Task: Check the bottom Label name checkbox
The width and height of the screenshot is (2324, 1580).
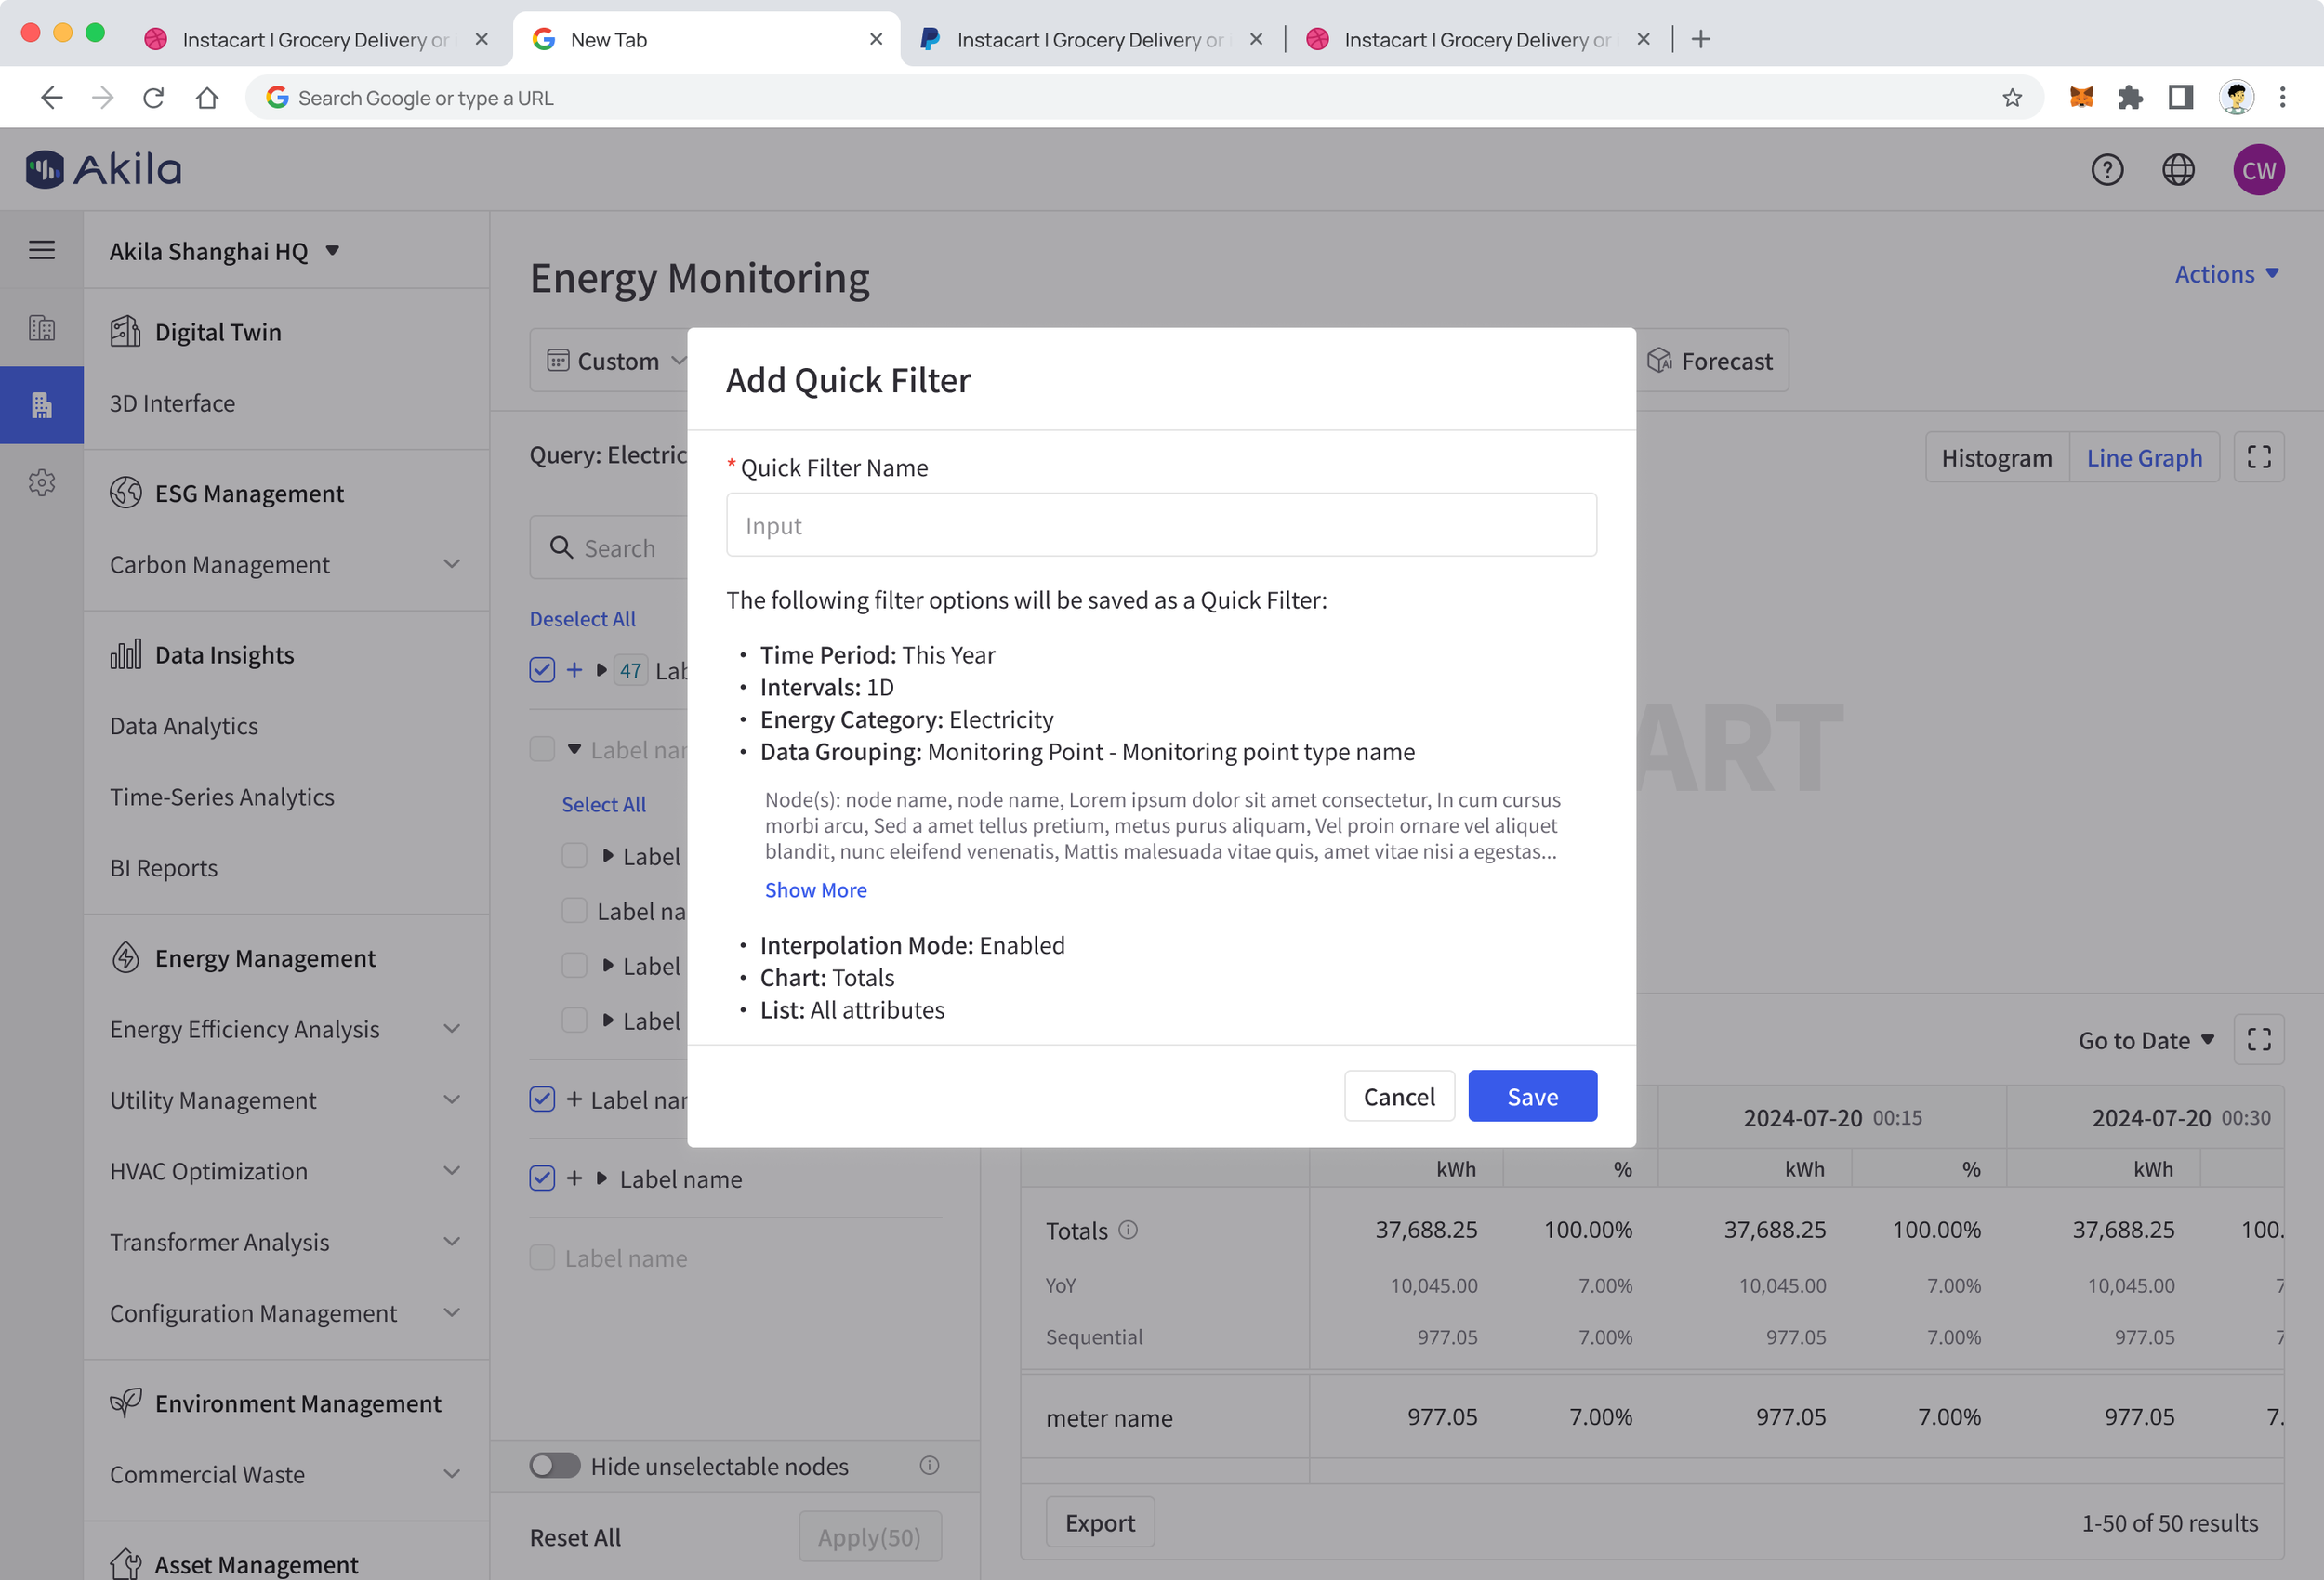Action: [542, 1258]
